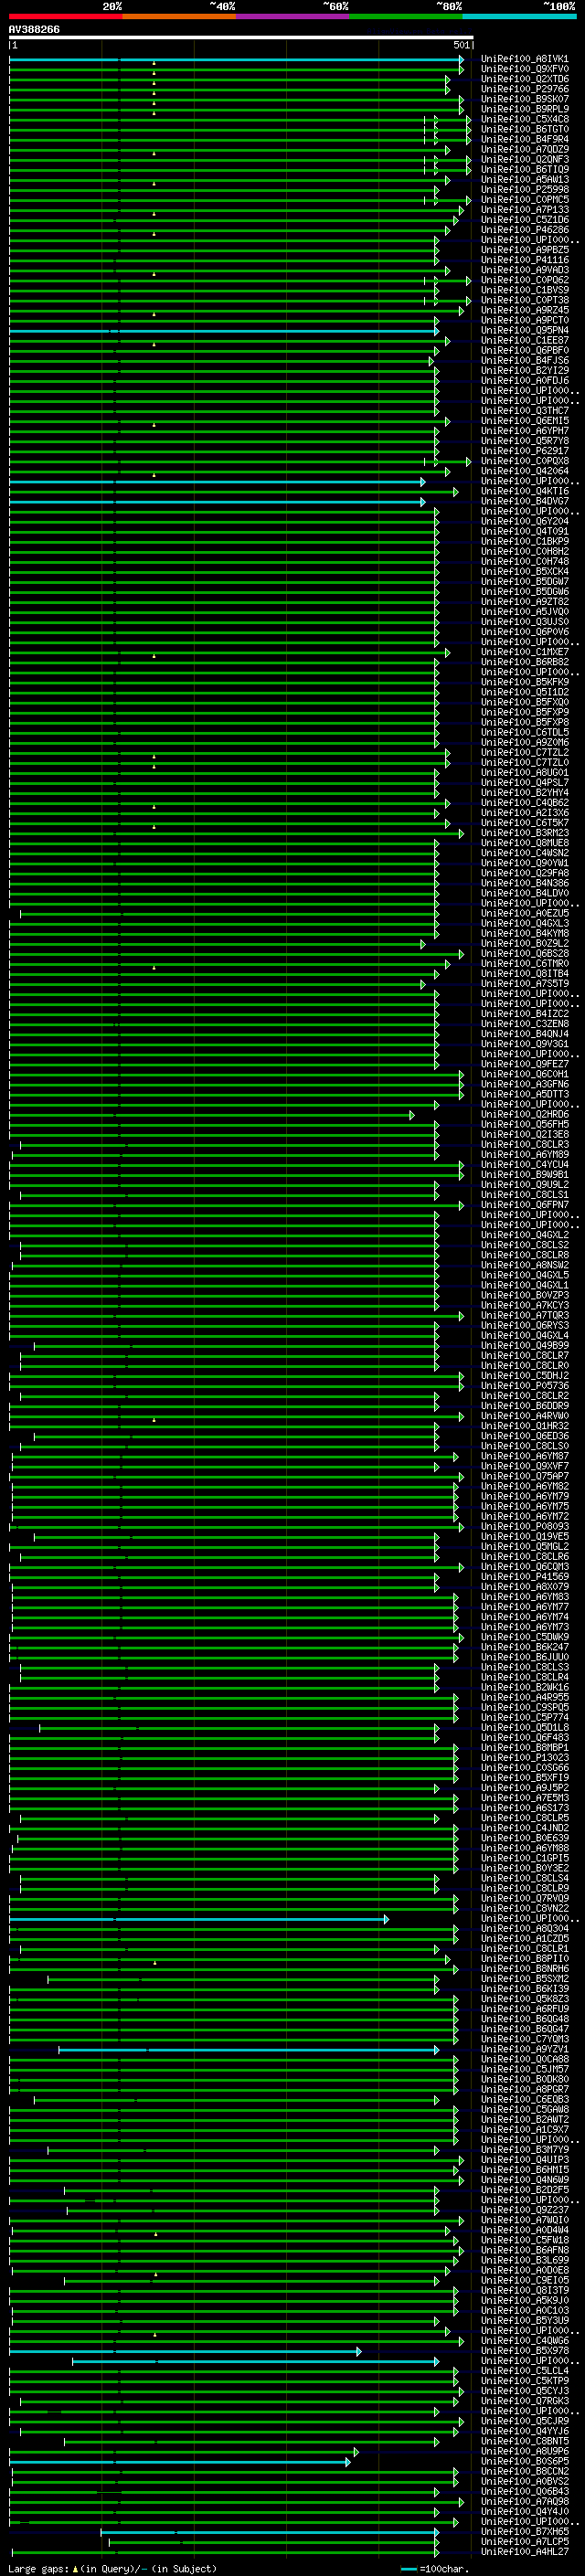This screenshot has height=2576, width=585.
Task: Select the AV388266 query name
Action: (34, 30)
